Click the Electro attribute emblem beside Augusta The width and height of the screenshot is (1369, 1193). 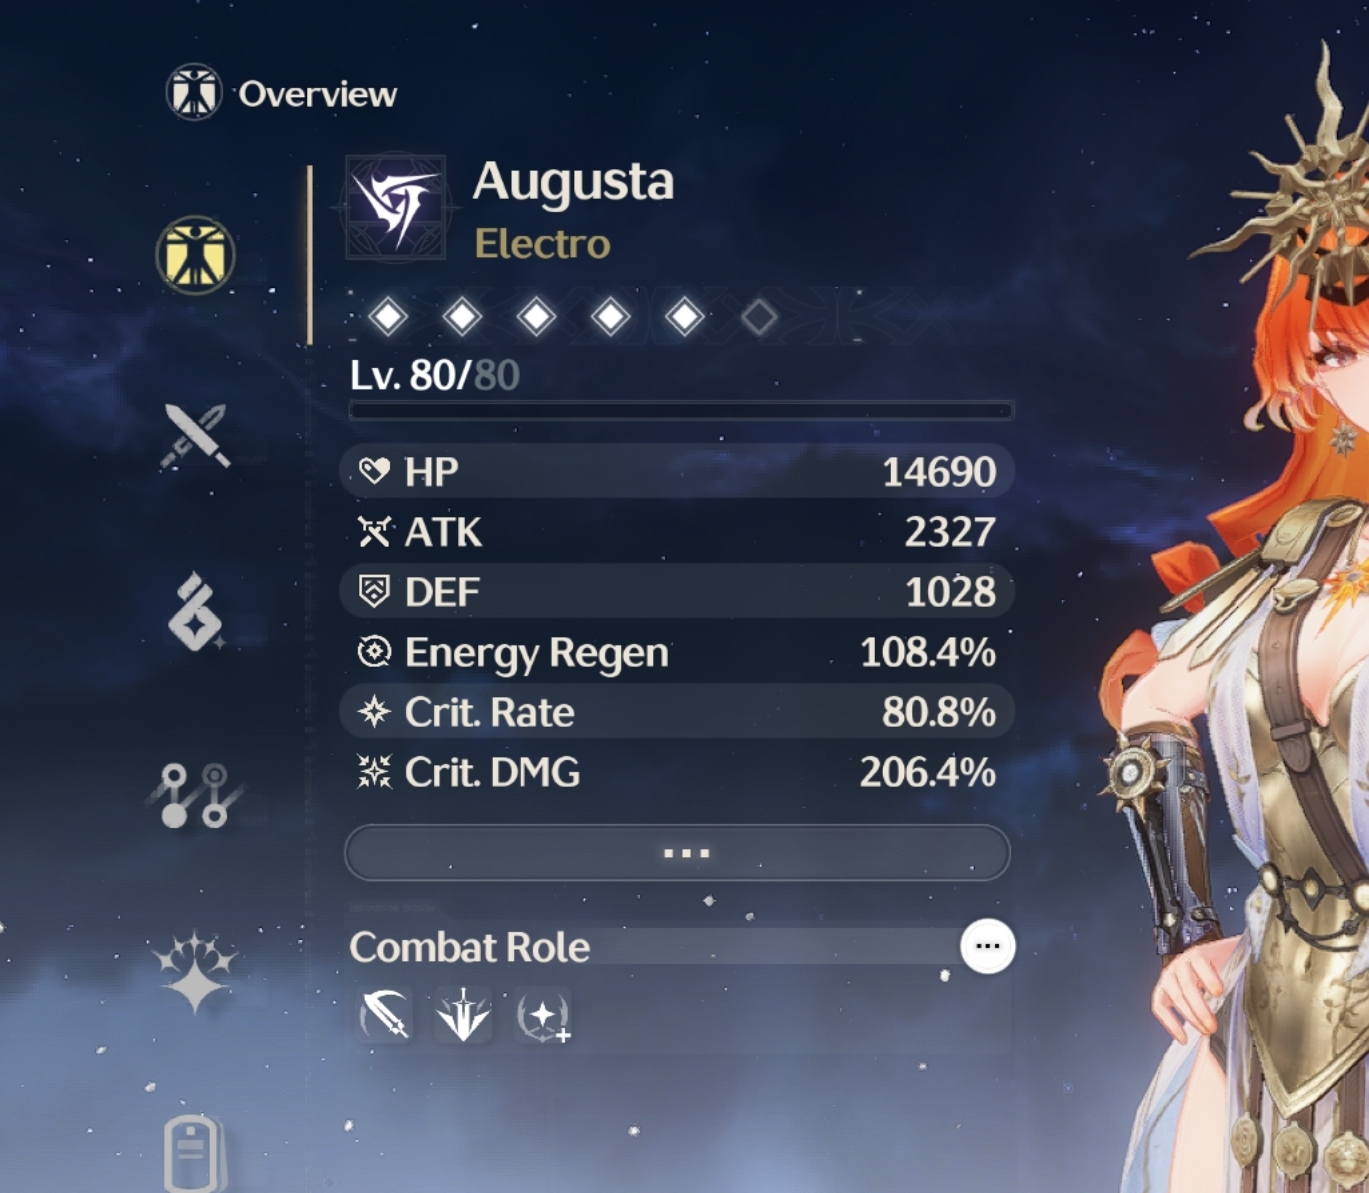click(397, 207)
